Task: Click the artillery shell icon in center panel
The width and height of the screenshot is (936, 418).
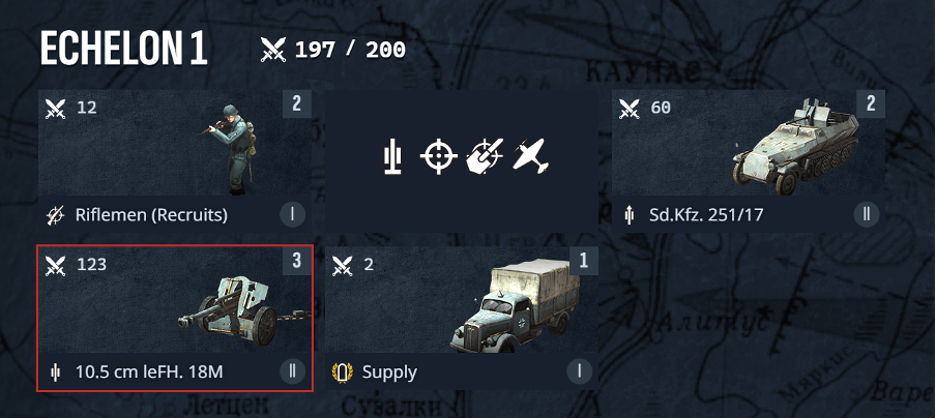Action: pyautogui.click(x=393, y=157)
